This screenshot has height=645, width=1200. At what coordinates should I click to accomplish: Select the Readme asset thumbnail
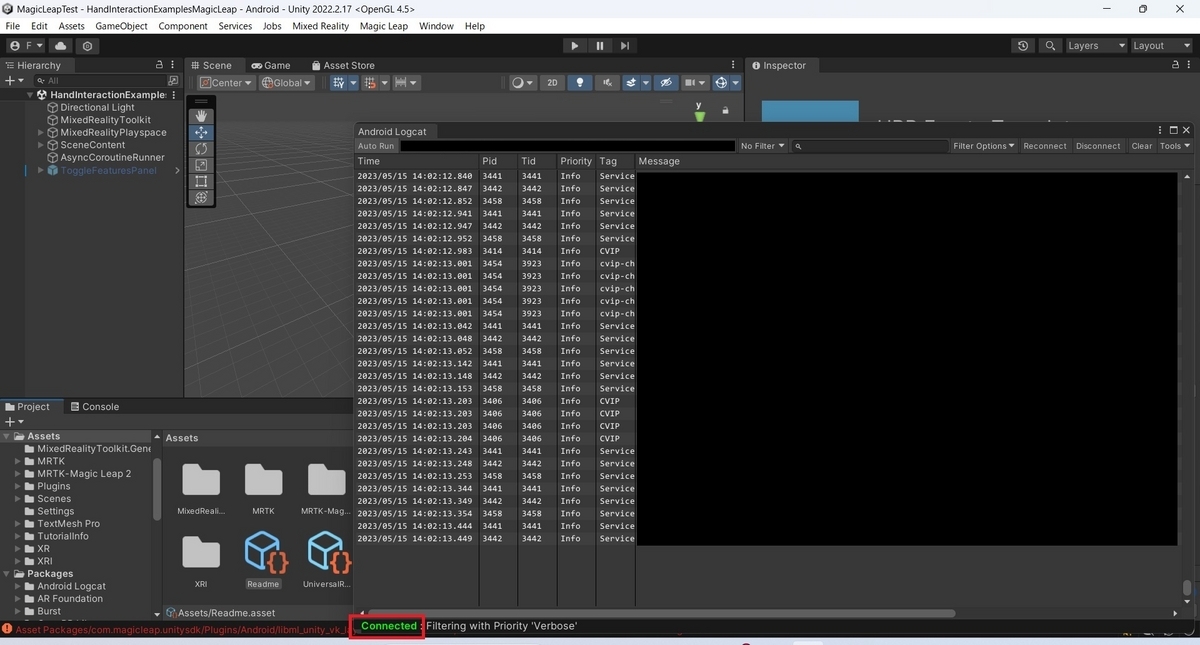tap(264, 559)
